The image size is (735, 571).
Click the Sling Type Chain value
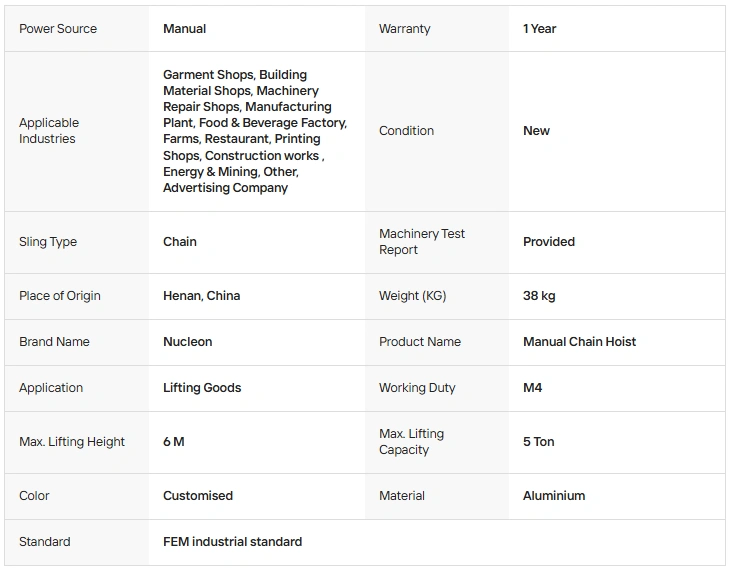pyautogui.click(x=180, y=242)
